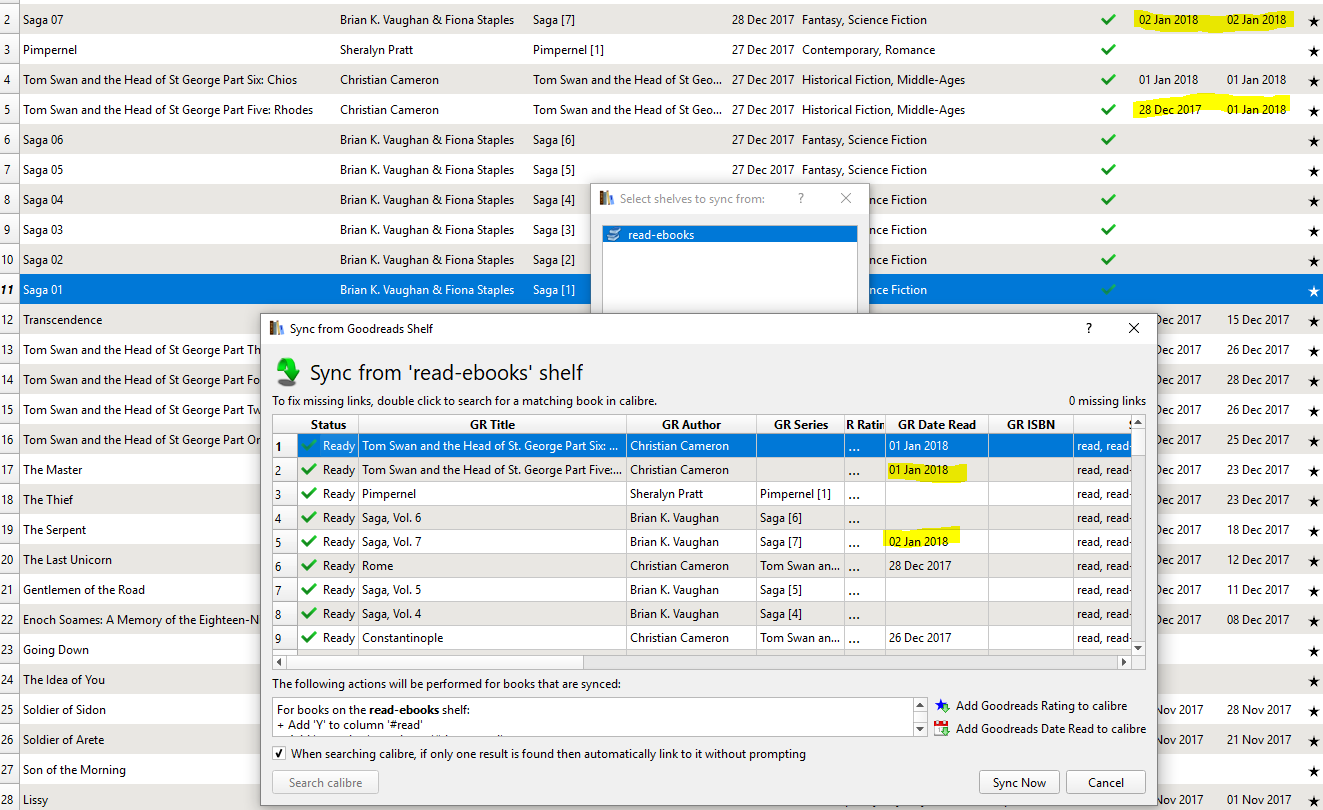Sort the sync table by the GR Title header
The width and height of the screenshot is (1323, 810).
[493, 425]
